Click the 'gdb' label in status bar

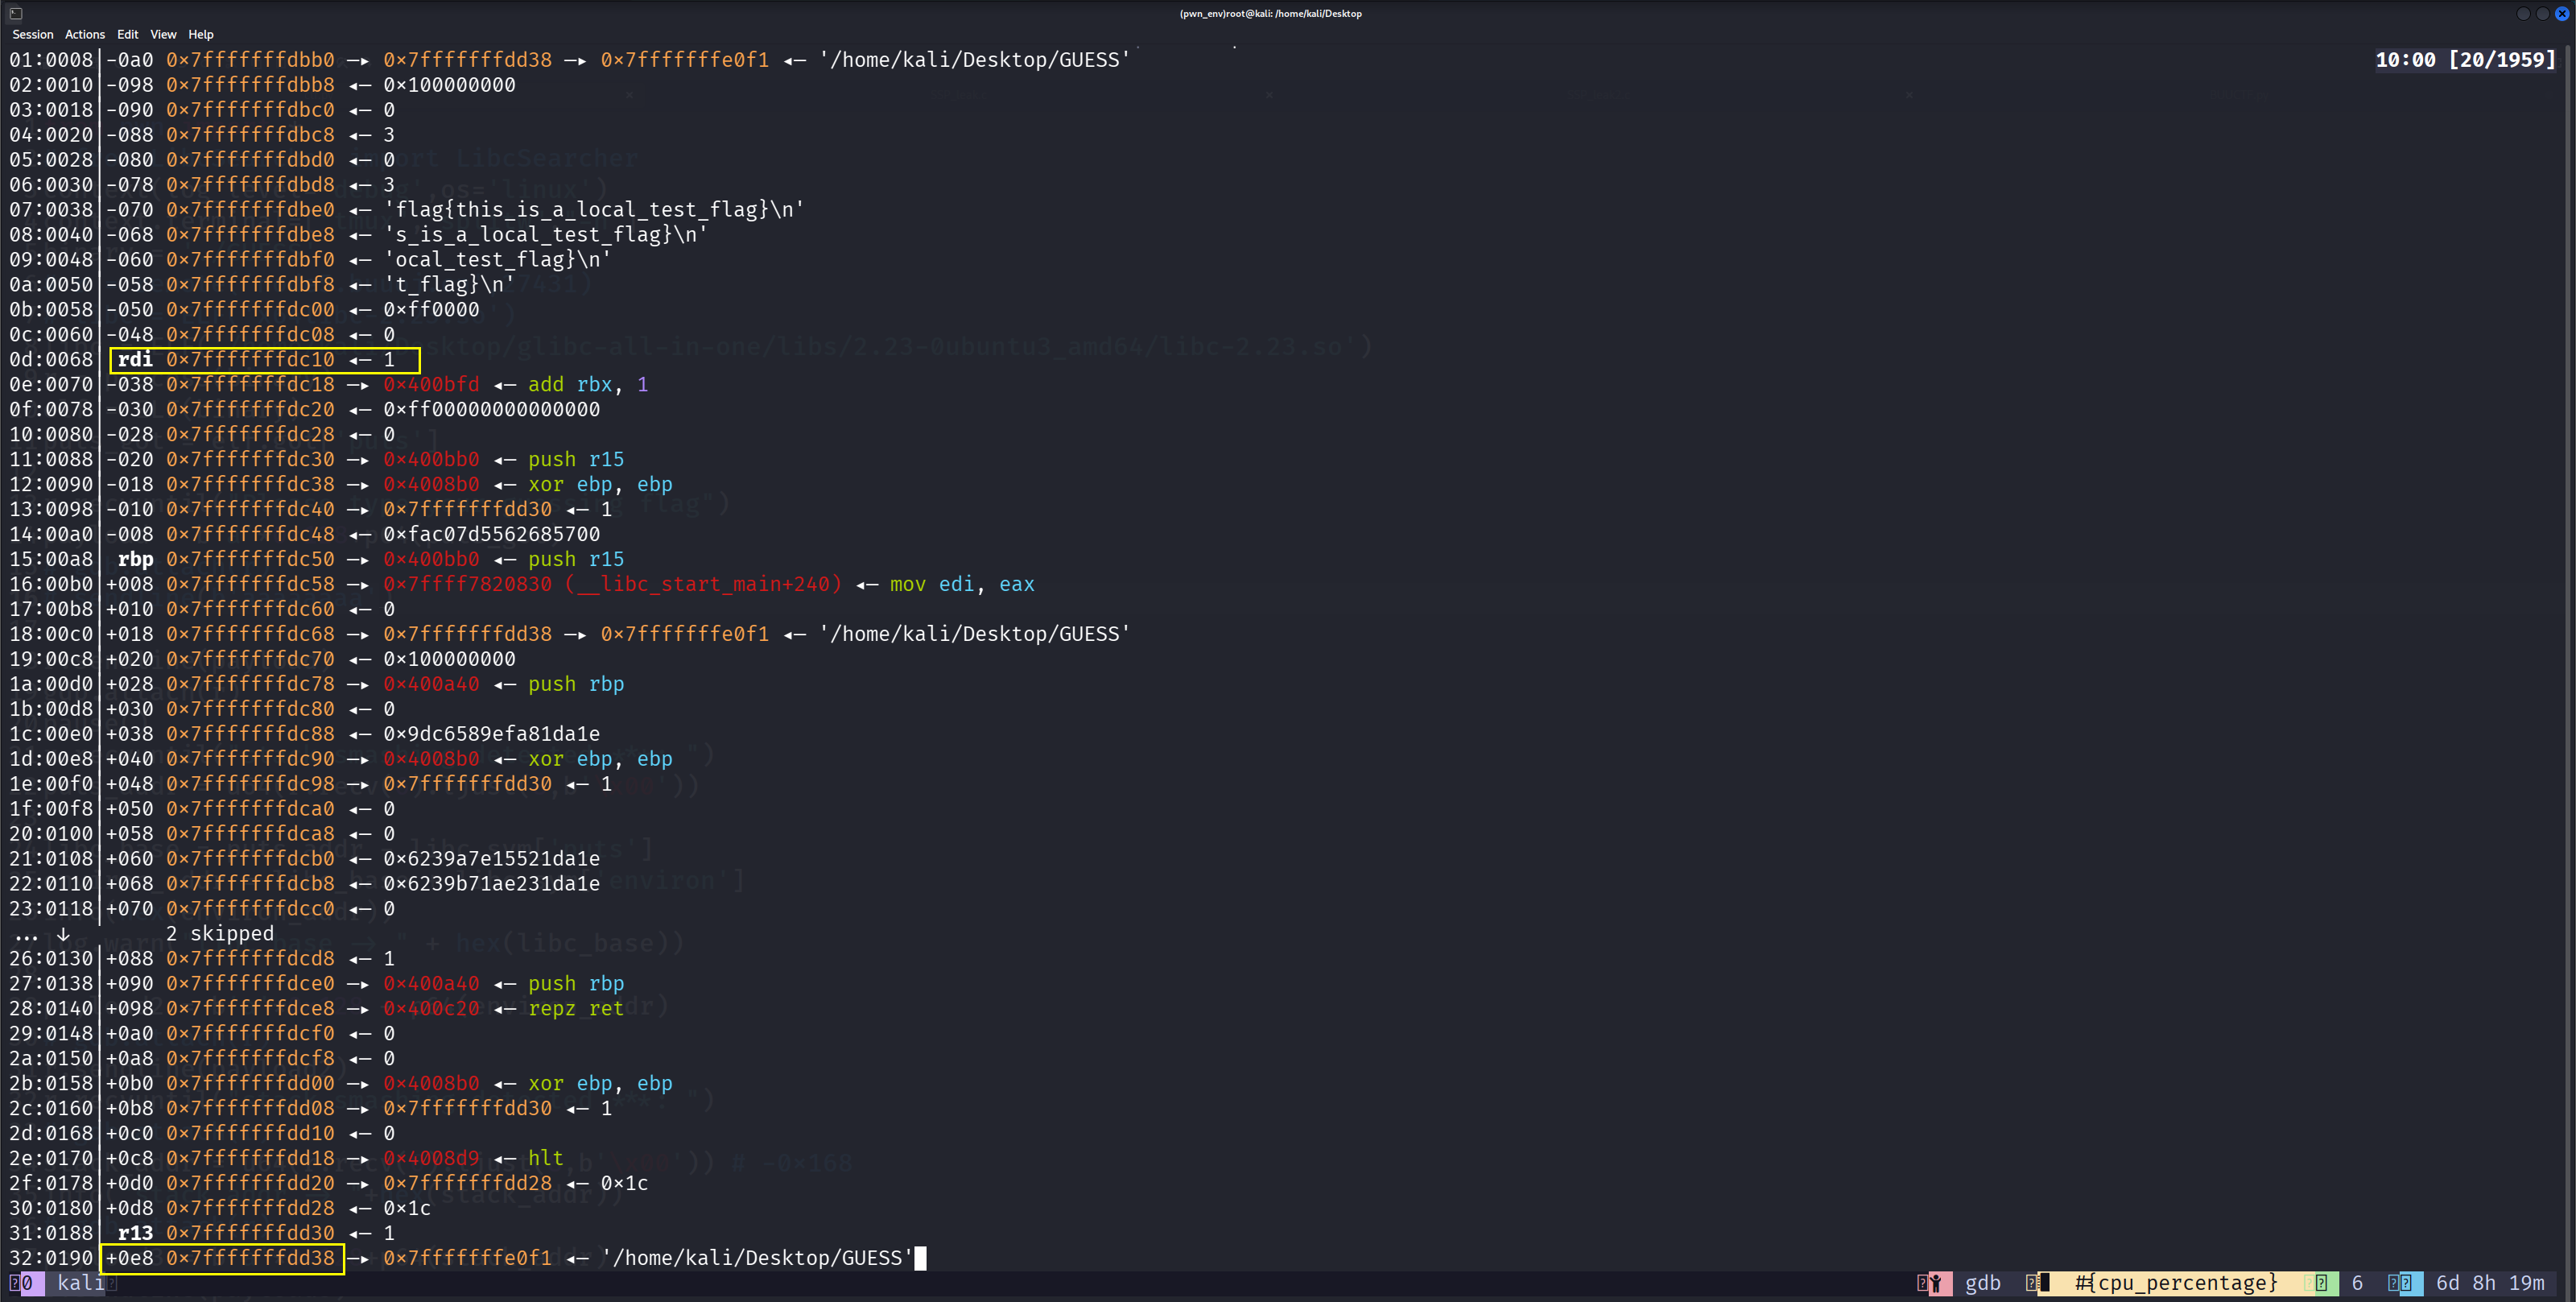[x=1983, y=1283]
